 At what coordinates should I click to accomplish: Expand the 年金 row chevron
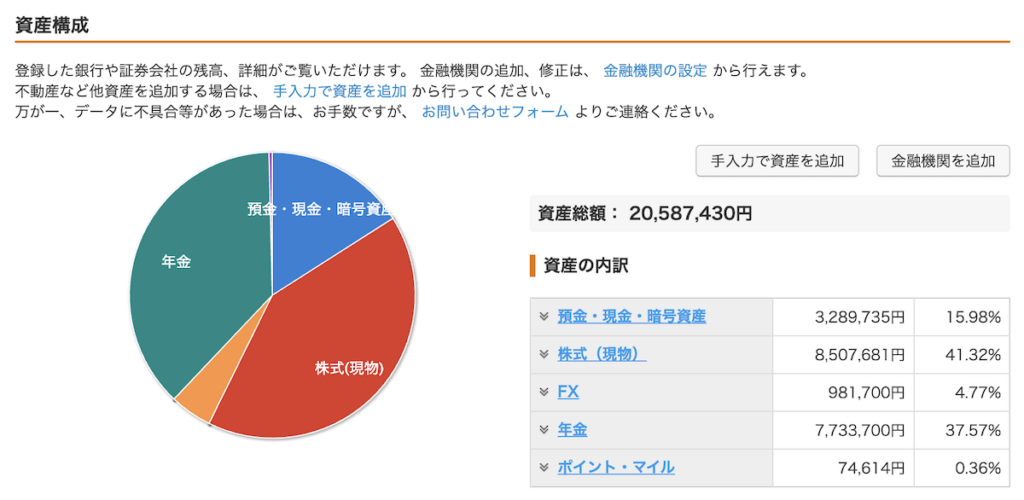click(x=544, y=430)
